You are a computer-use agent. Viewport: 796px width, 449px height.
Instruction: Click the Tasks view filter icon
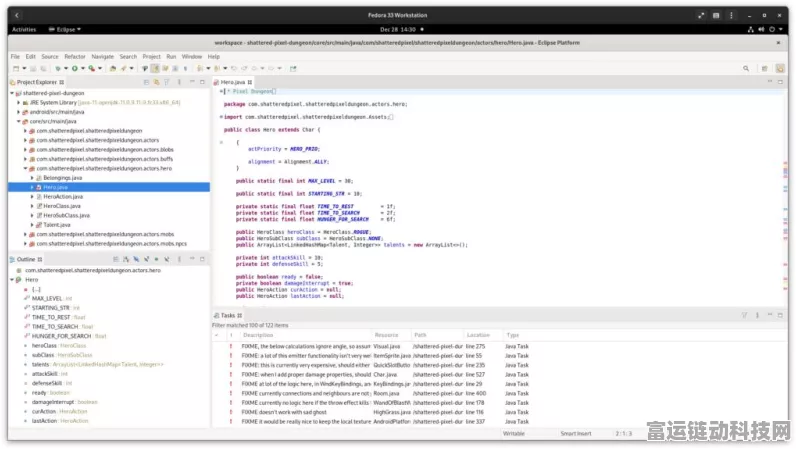[x=744, y=315]
